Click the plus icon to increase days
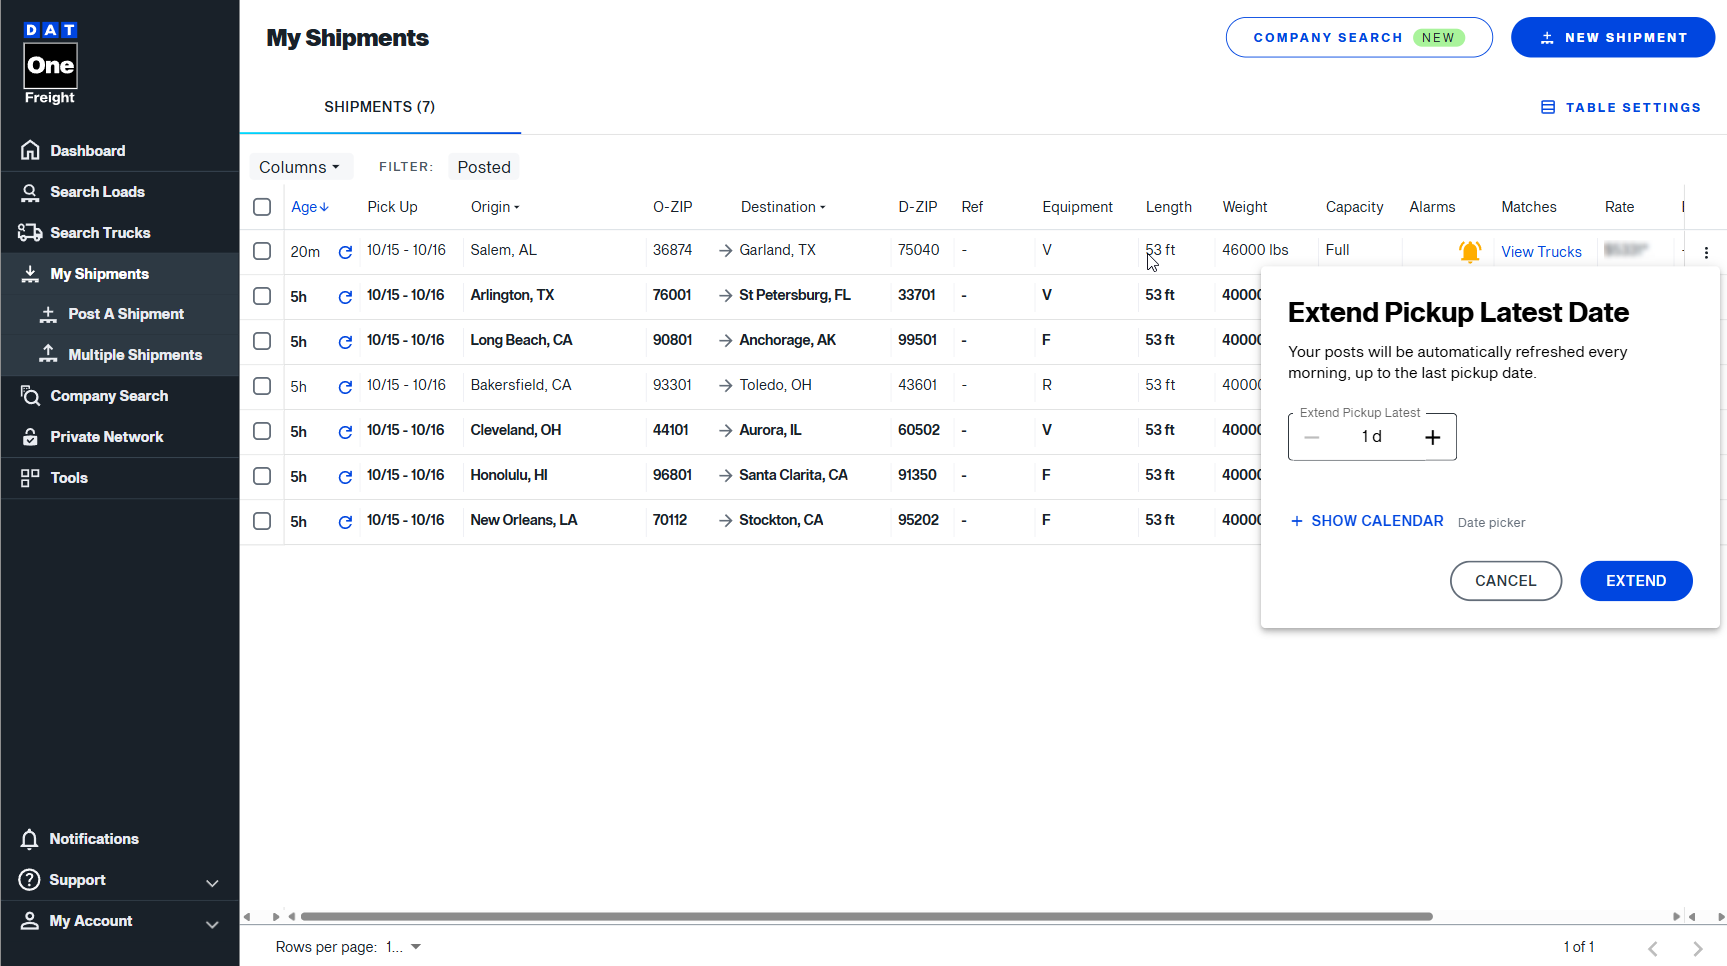Viewport: 1727px width, 966px height. click(x=1432, y=438)
